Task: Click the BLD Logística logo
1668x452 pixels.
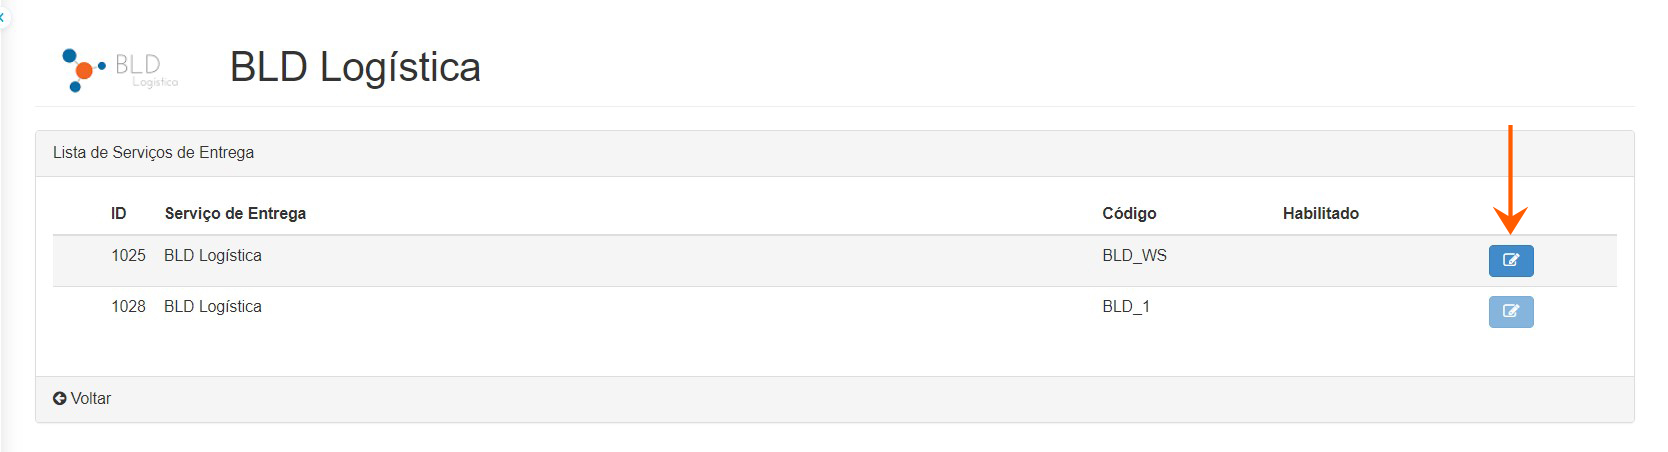Action: pos(119,69)
